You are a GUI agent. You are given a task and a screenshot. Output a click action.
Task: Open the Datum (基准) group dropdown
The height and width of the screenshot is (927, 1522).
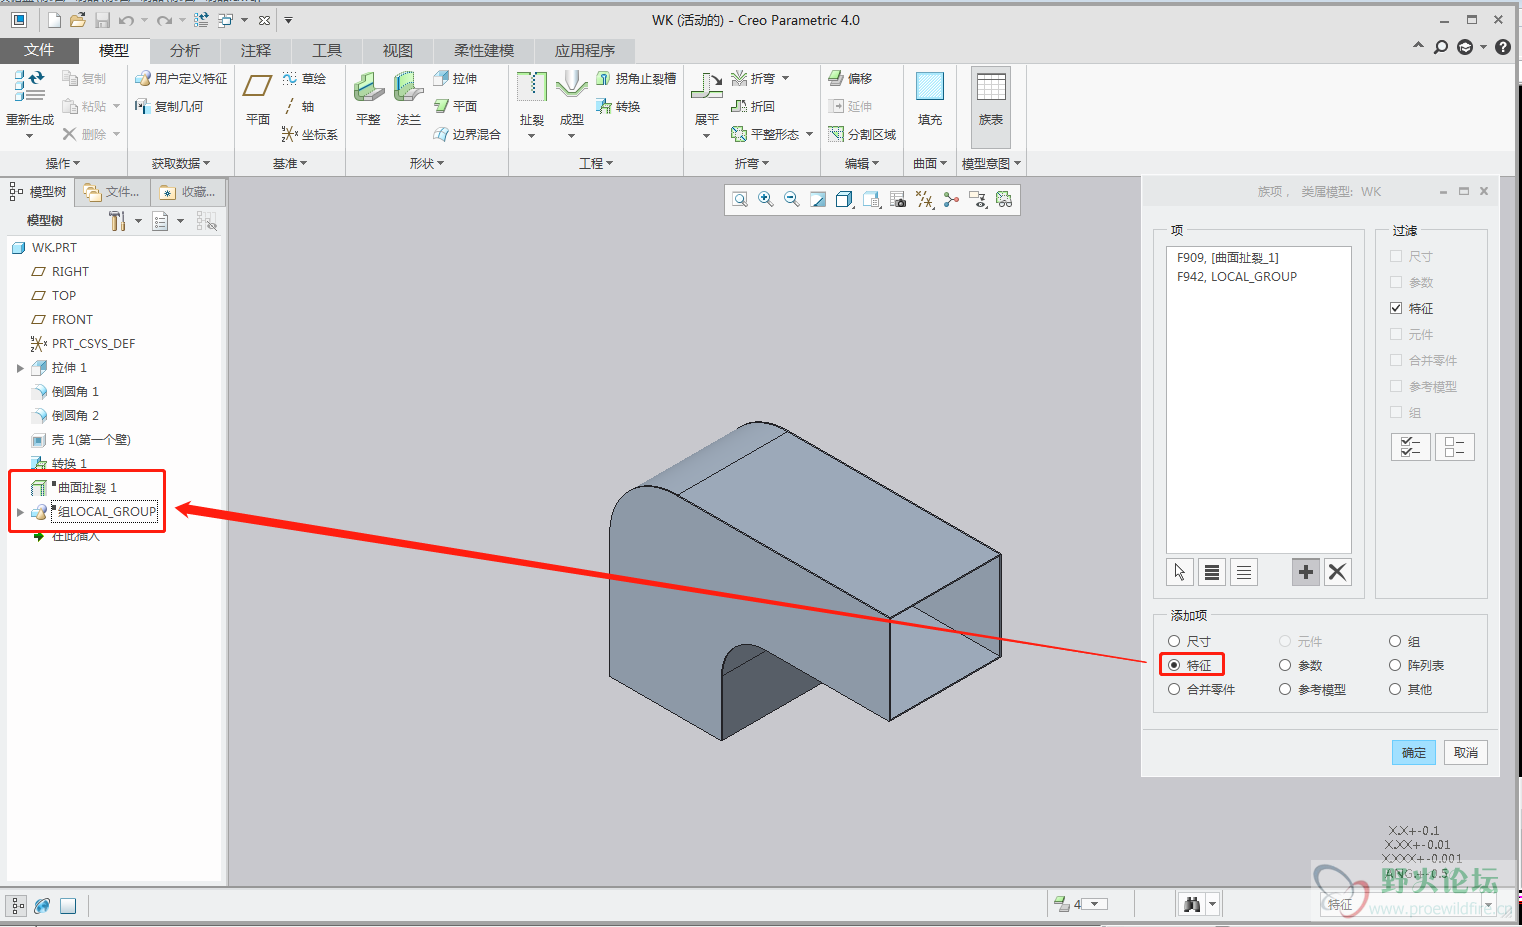click(290, 163)
